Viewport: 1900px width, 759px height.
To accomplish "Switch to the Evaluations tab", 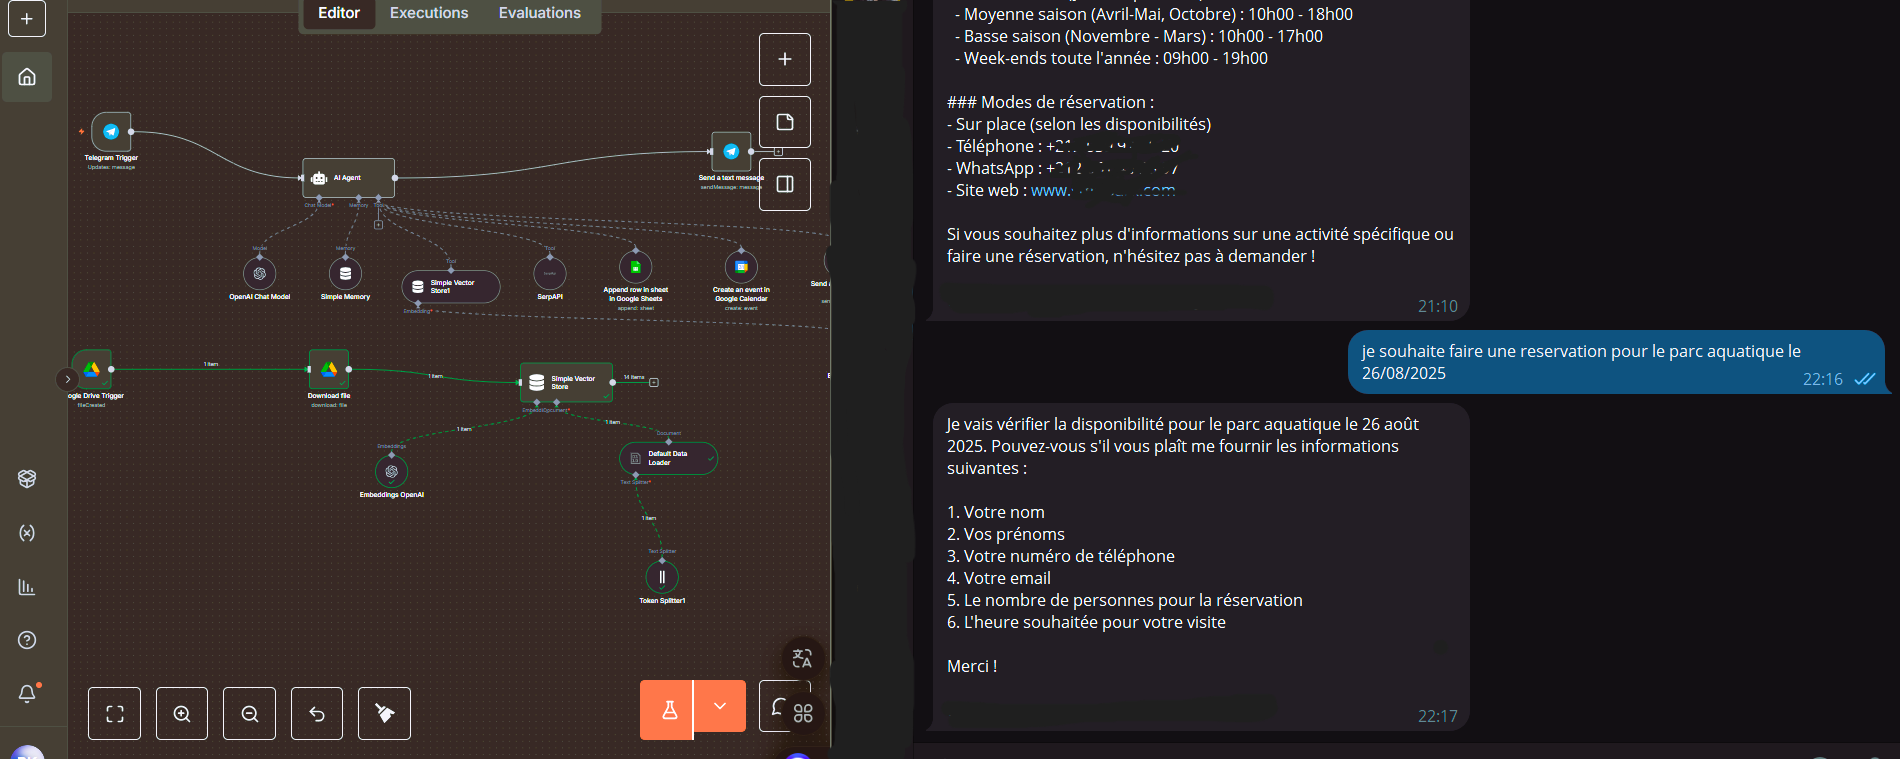I will click(x=539, y=13).
